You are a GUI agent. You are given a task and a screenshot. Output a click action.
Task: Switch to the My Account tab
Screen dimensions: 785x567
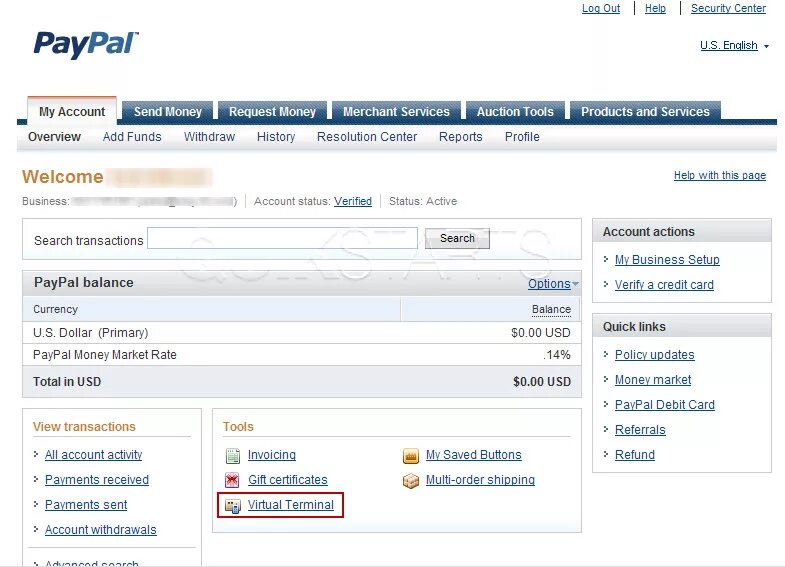pyautogui.click(x=72, y=111)
